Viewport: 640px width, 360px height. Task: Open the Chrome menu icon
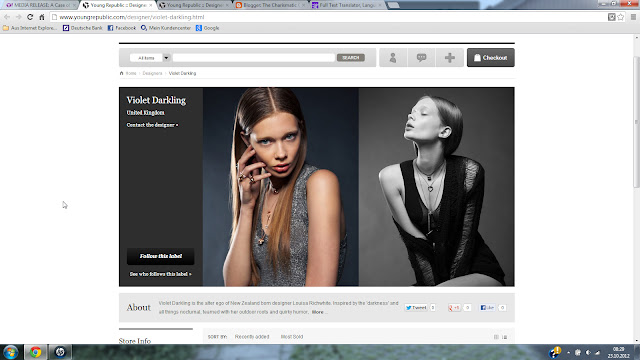tap(633, 17)
